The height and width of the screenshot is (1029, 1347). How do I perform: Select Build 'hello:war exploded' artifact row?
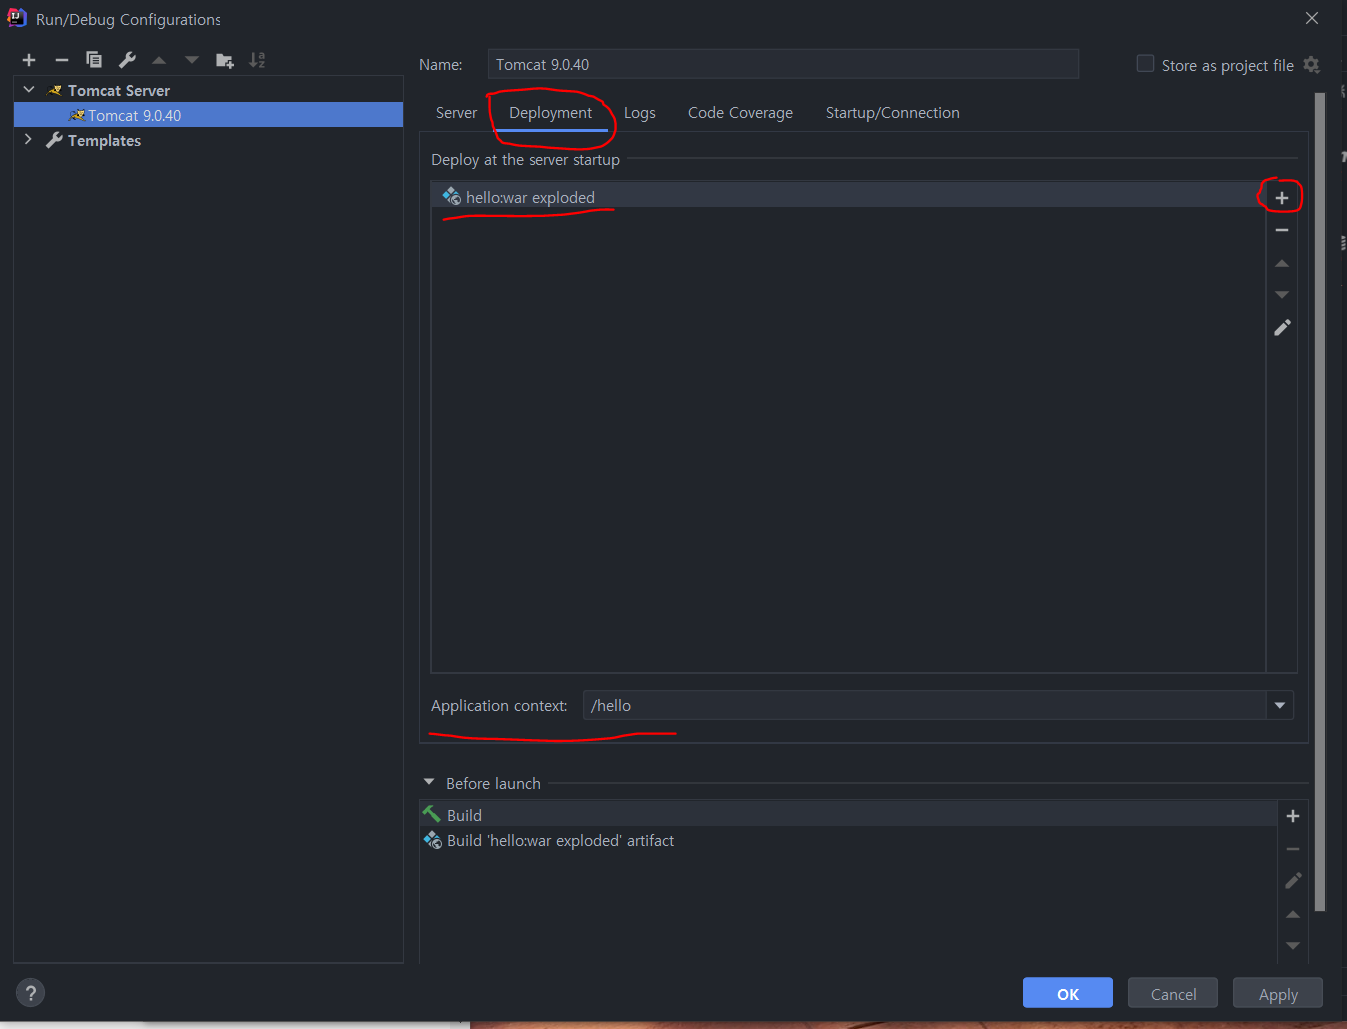click(848, 840)
